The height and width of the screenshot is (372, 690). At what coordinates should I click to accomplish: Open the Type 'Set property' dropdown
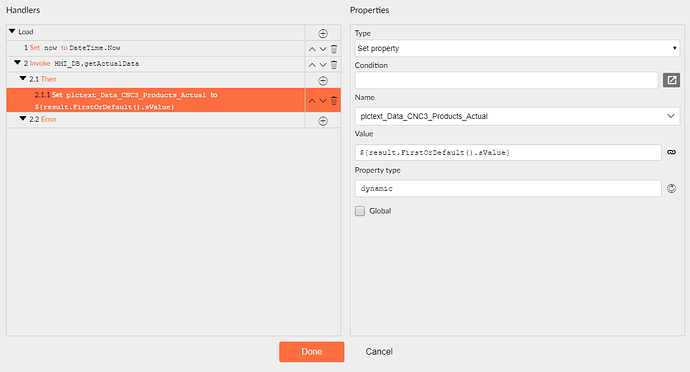click(x=517, y=48)
